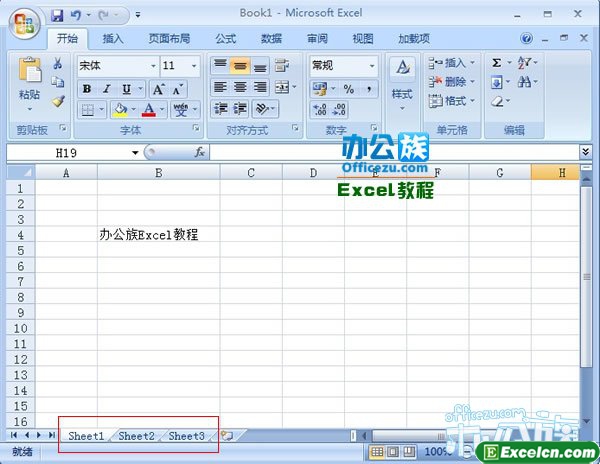The image size is (600, 464).
Task: Open the font size 11 dropdown
Action: (x=194, y=66)
